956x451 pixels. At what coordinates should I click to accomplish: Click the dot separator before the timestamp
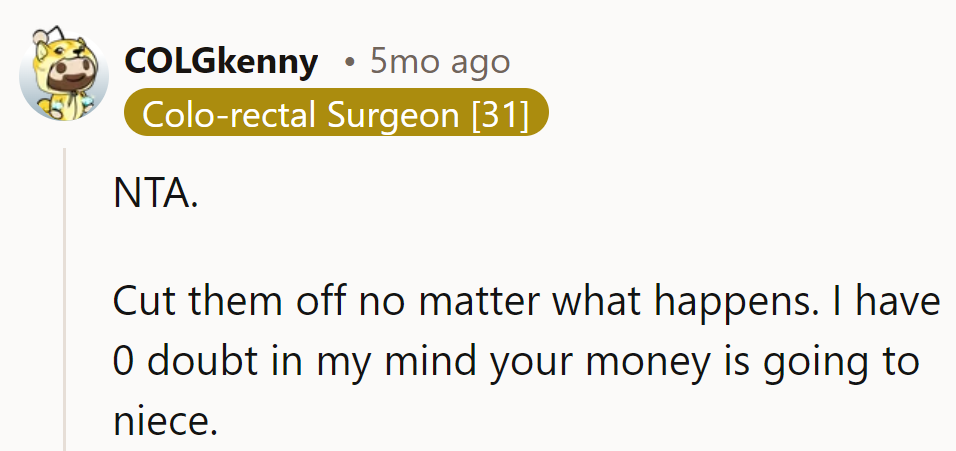(x=348, y=63)
